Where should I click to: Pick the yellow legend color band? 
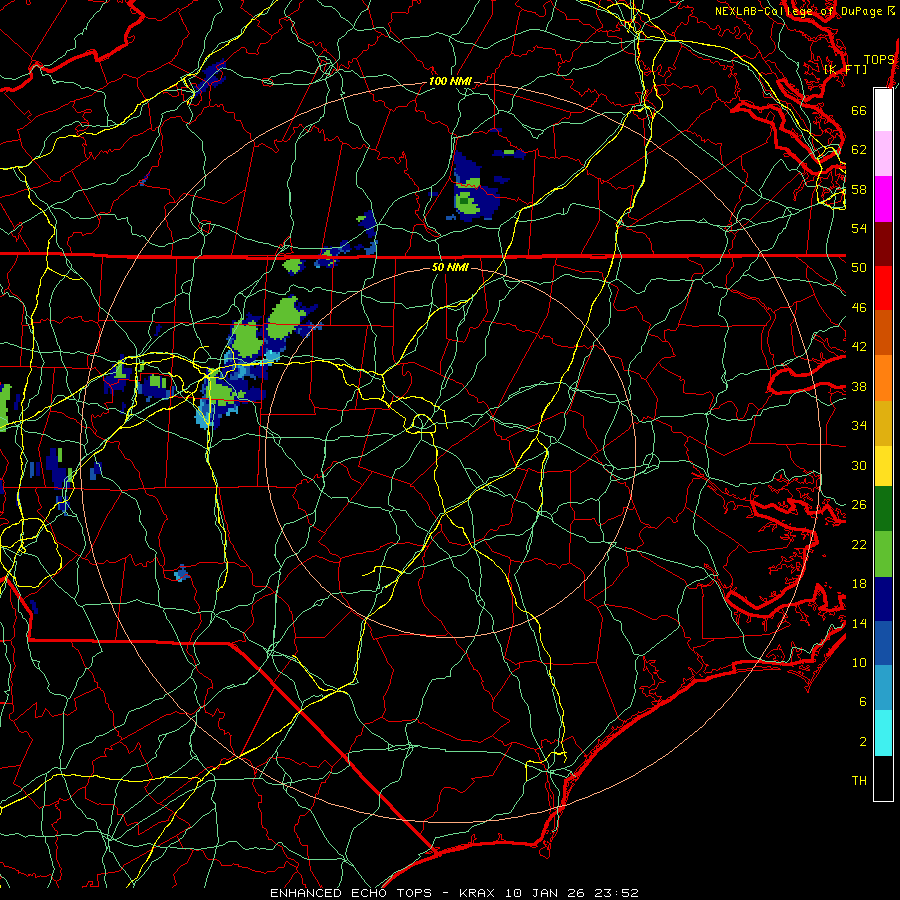point(883,466)
